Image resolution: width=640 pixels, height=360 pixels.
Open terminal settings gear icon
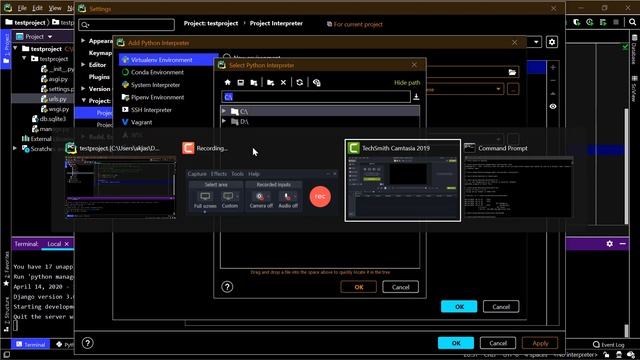[609, 244]
